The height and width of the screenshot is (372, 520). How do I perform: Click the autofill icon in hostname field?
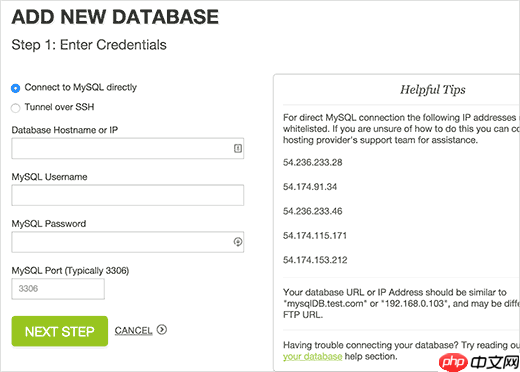238,148
